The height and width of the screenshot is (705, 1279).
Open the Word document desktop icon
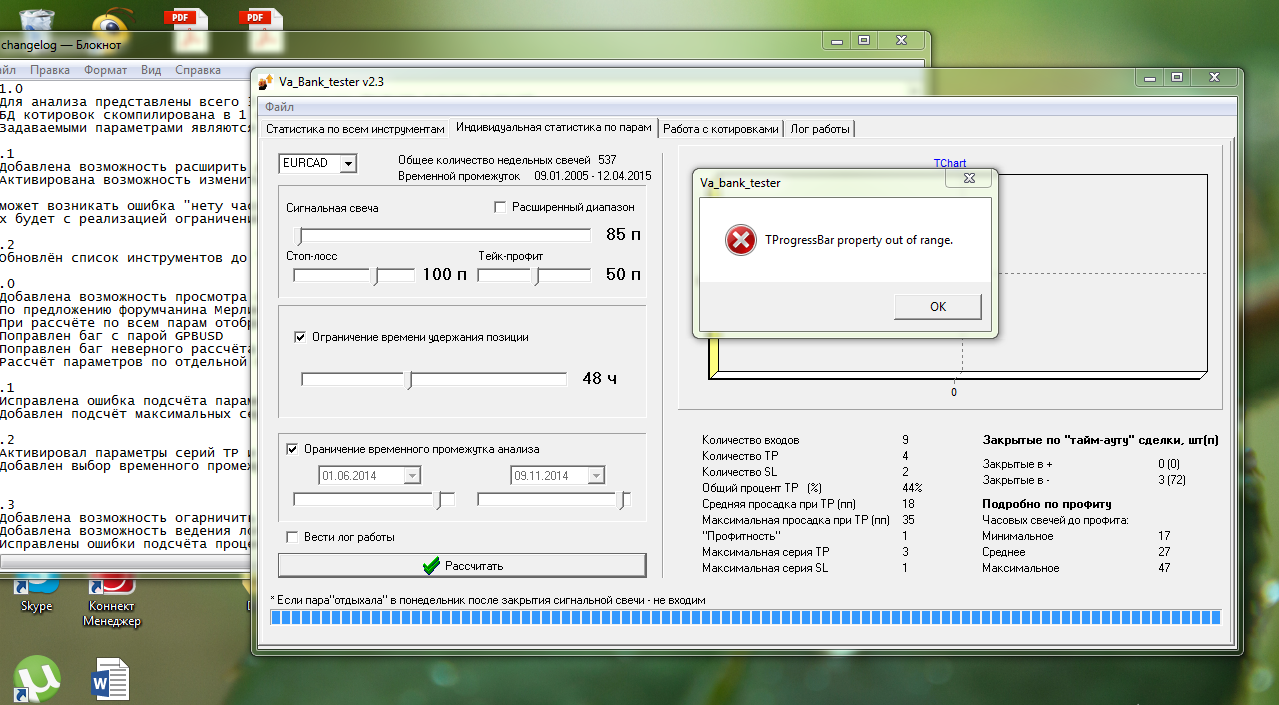[x=111, y=678]
